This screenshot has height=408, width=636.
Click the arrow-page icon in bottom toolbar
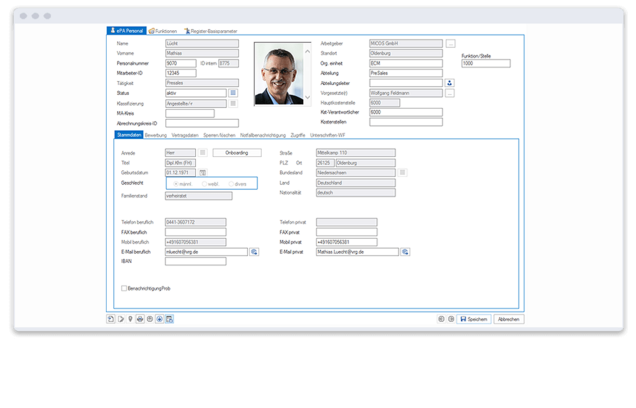121,319
